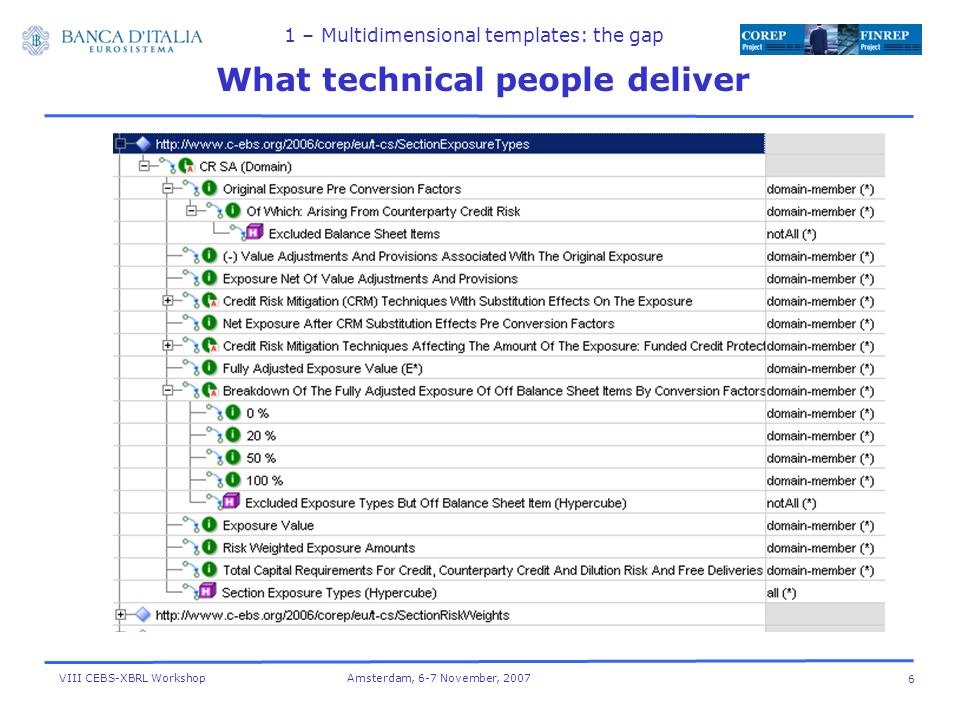Select the Exposure Value row
Viewport: 960px width, 720px height.
click(x=268, y=525)
